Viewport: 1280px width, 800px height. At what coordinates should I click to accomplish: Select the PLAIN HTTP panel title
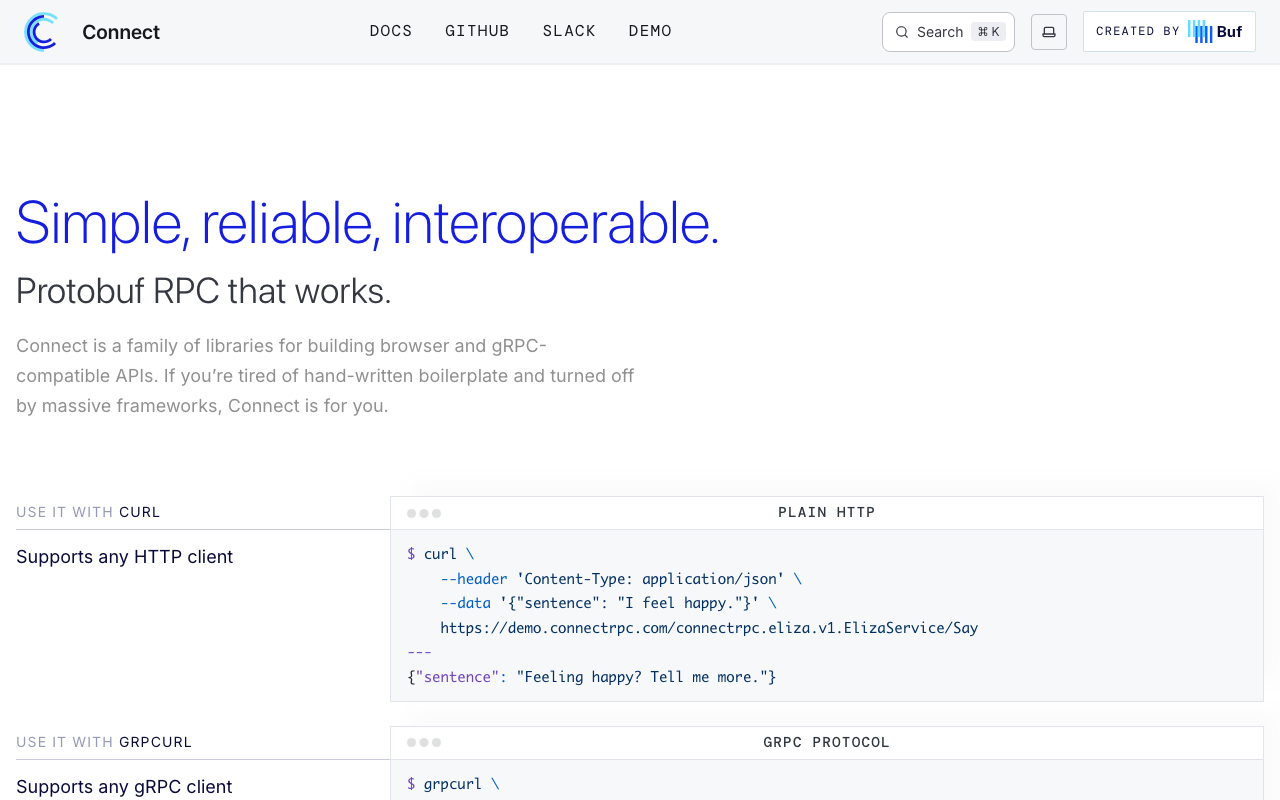point(827,512)
